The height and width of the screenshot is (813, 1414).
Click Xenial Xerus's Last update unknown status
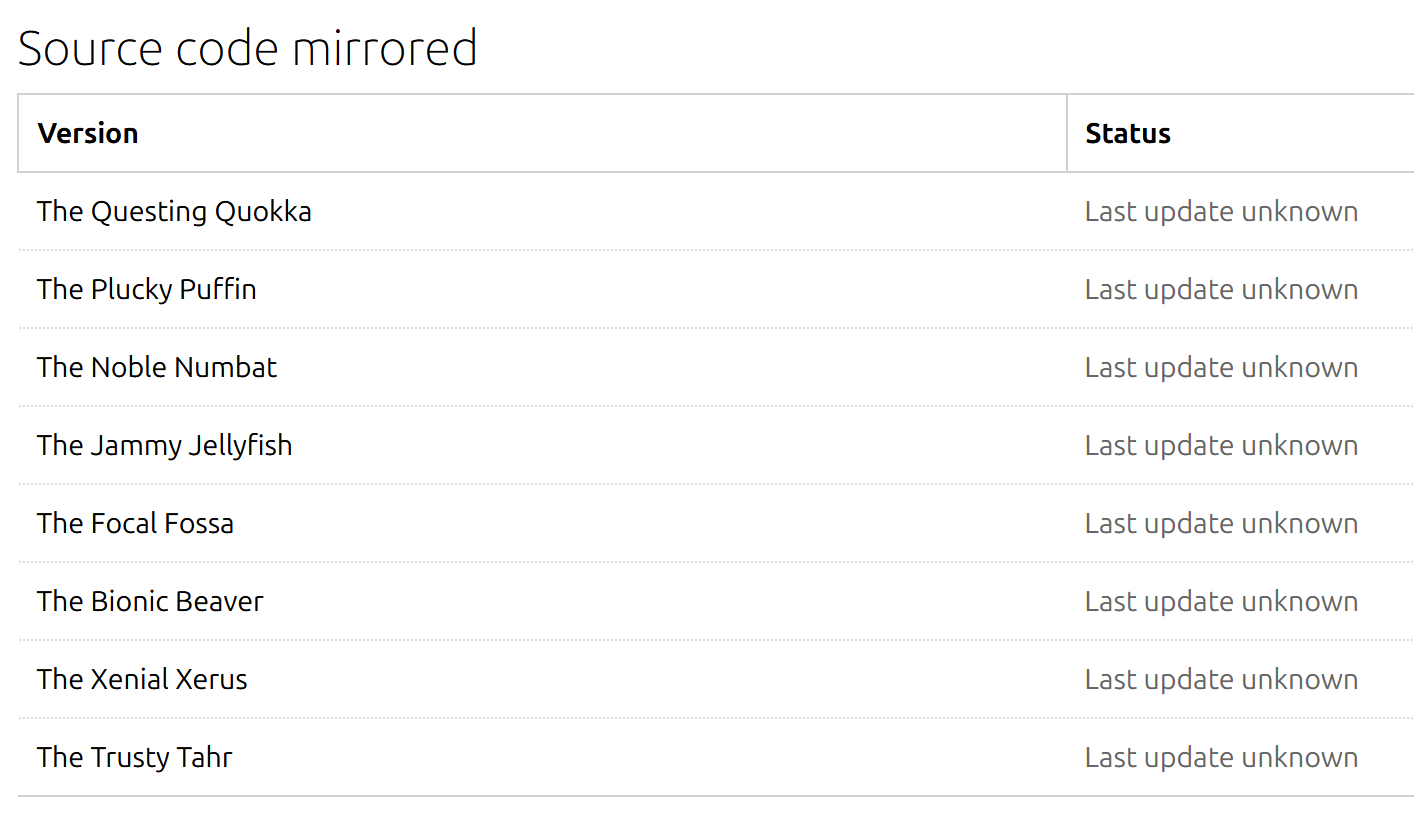point(1221,679)
